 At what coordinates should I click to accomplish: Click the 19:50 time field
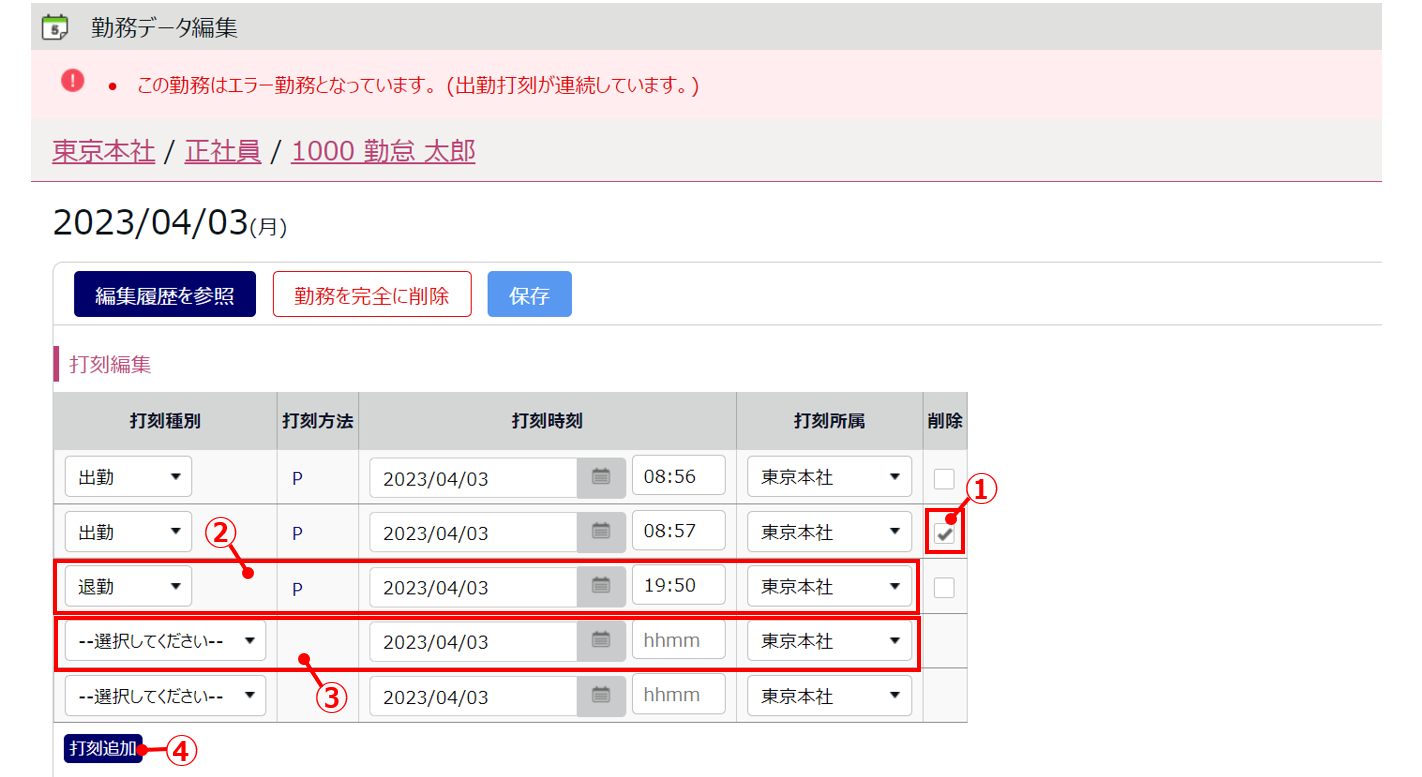point(679,585)
